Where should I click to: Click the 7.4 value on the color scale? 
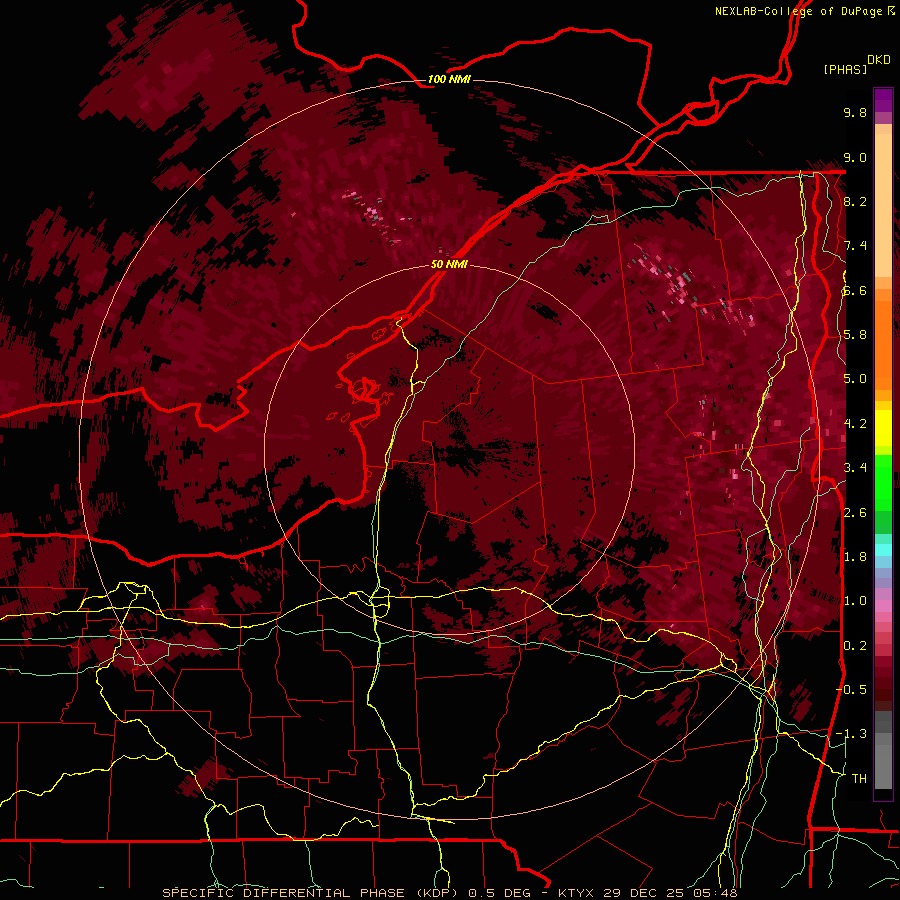(855, 246)
